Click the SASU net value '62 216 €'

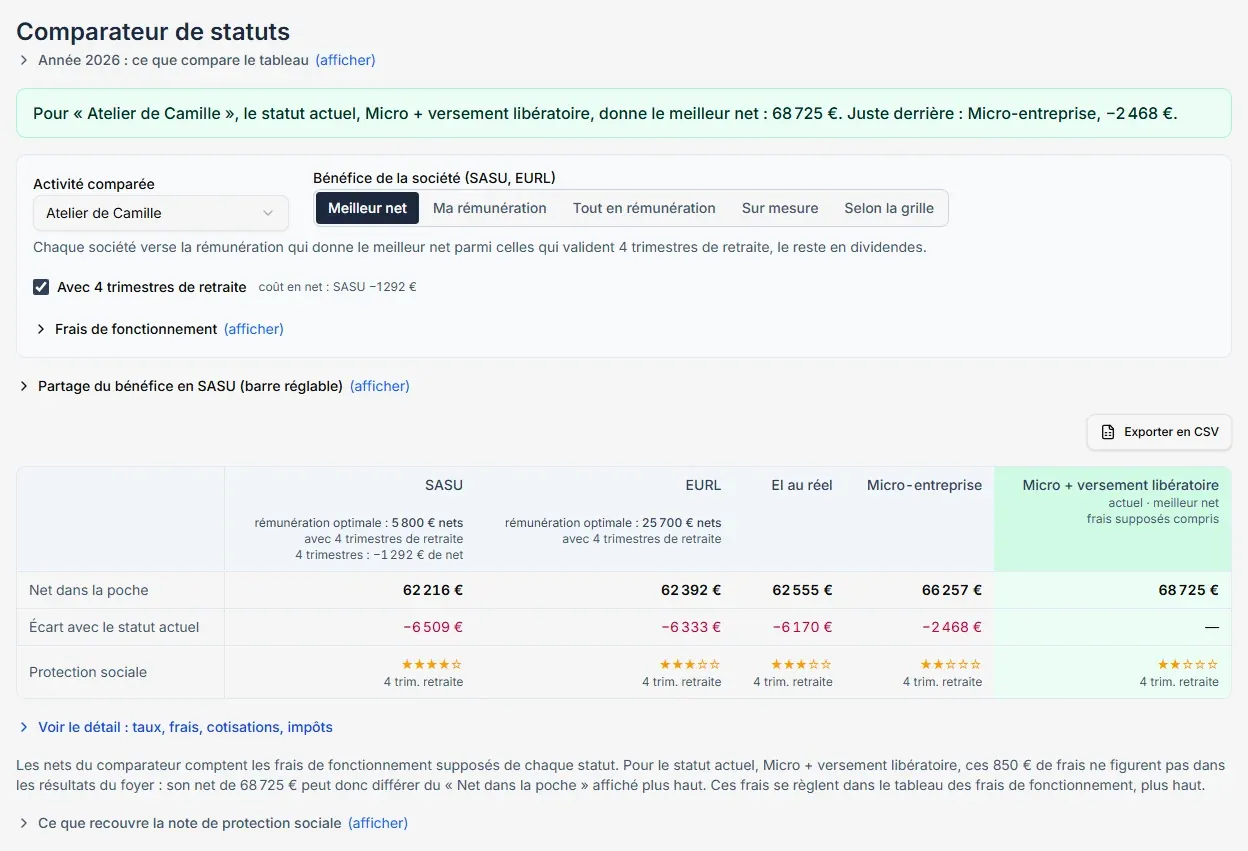click(433, 590)
